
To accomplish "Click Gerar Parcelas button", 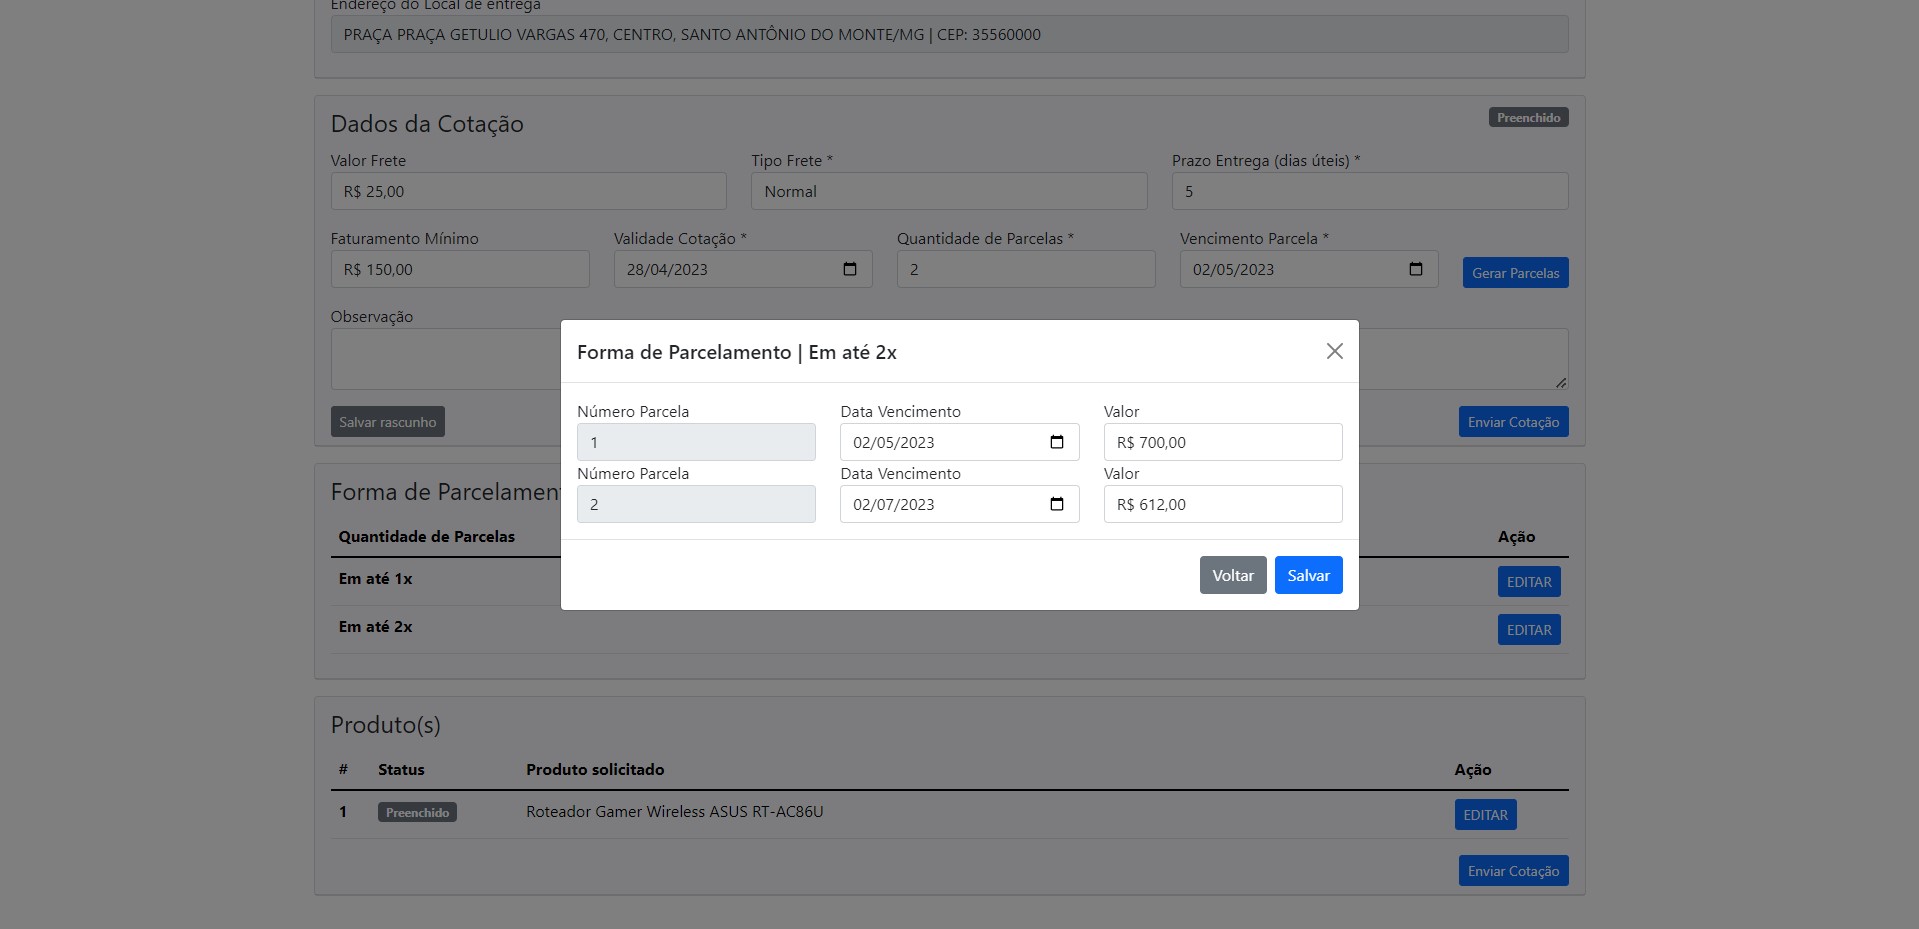I will [1515, 273].
